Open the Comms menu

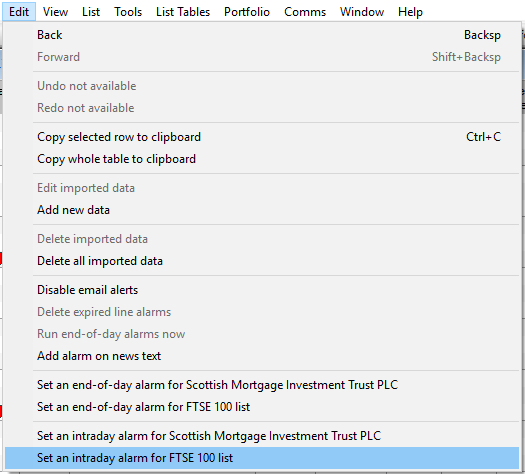(305, 12)
